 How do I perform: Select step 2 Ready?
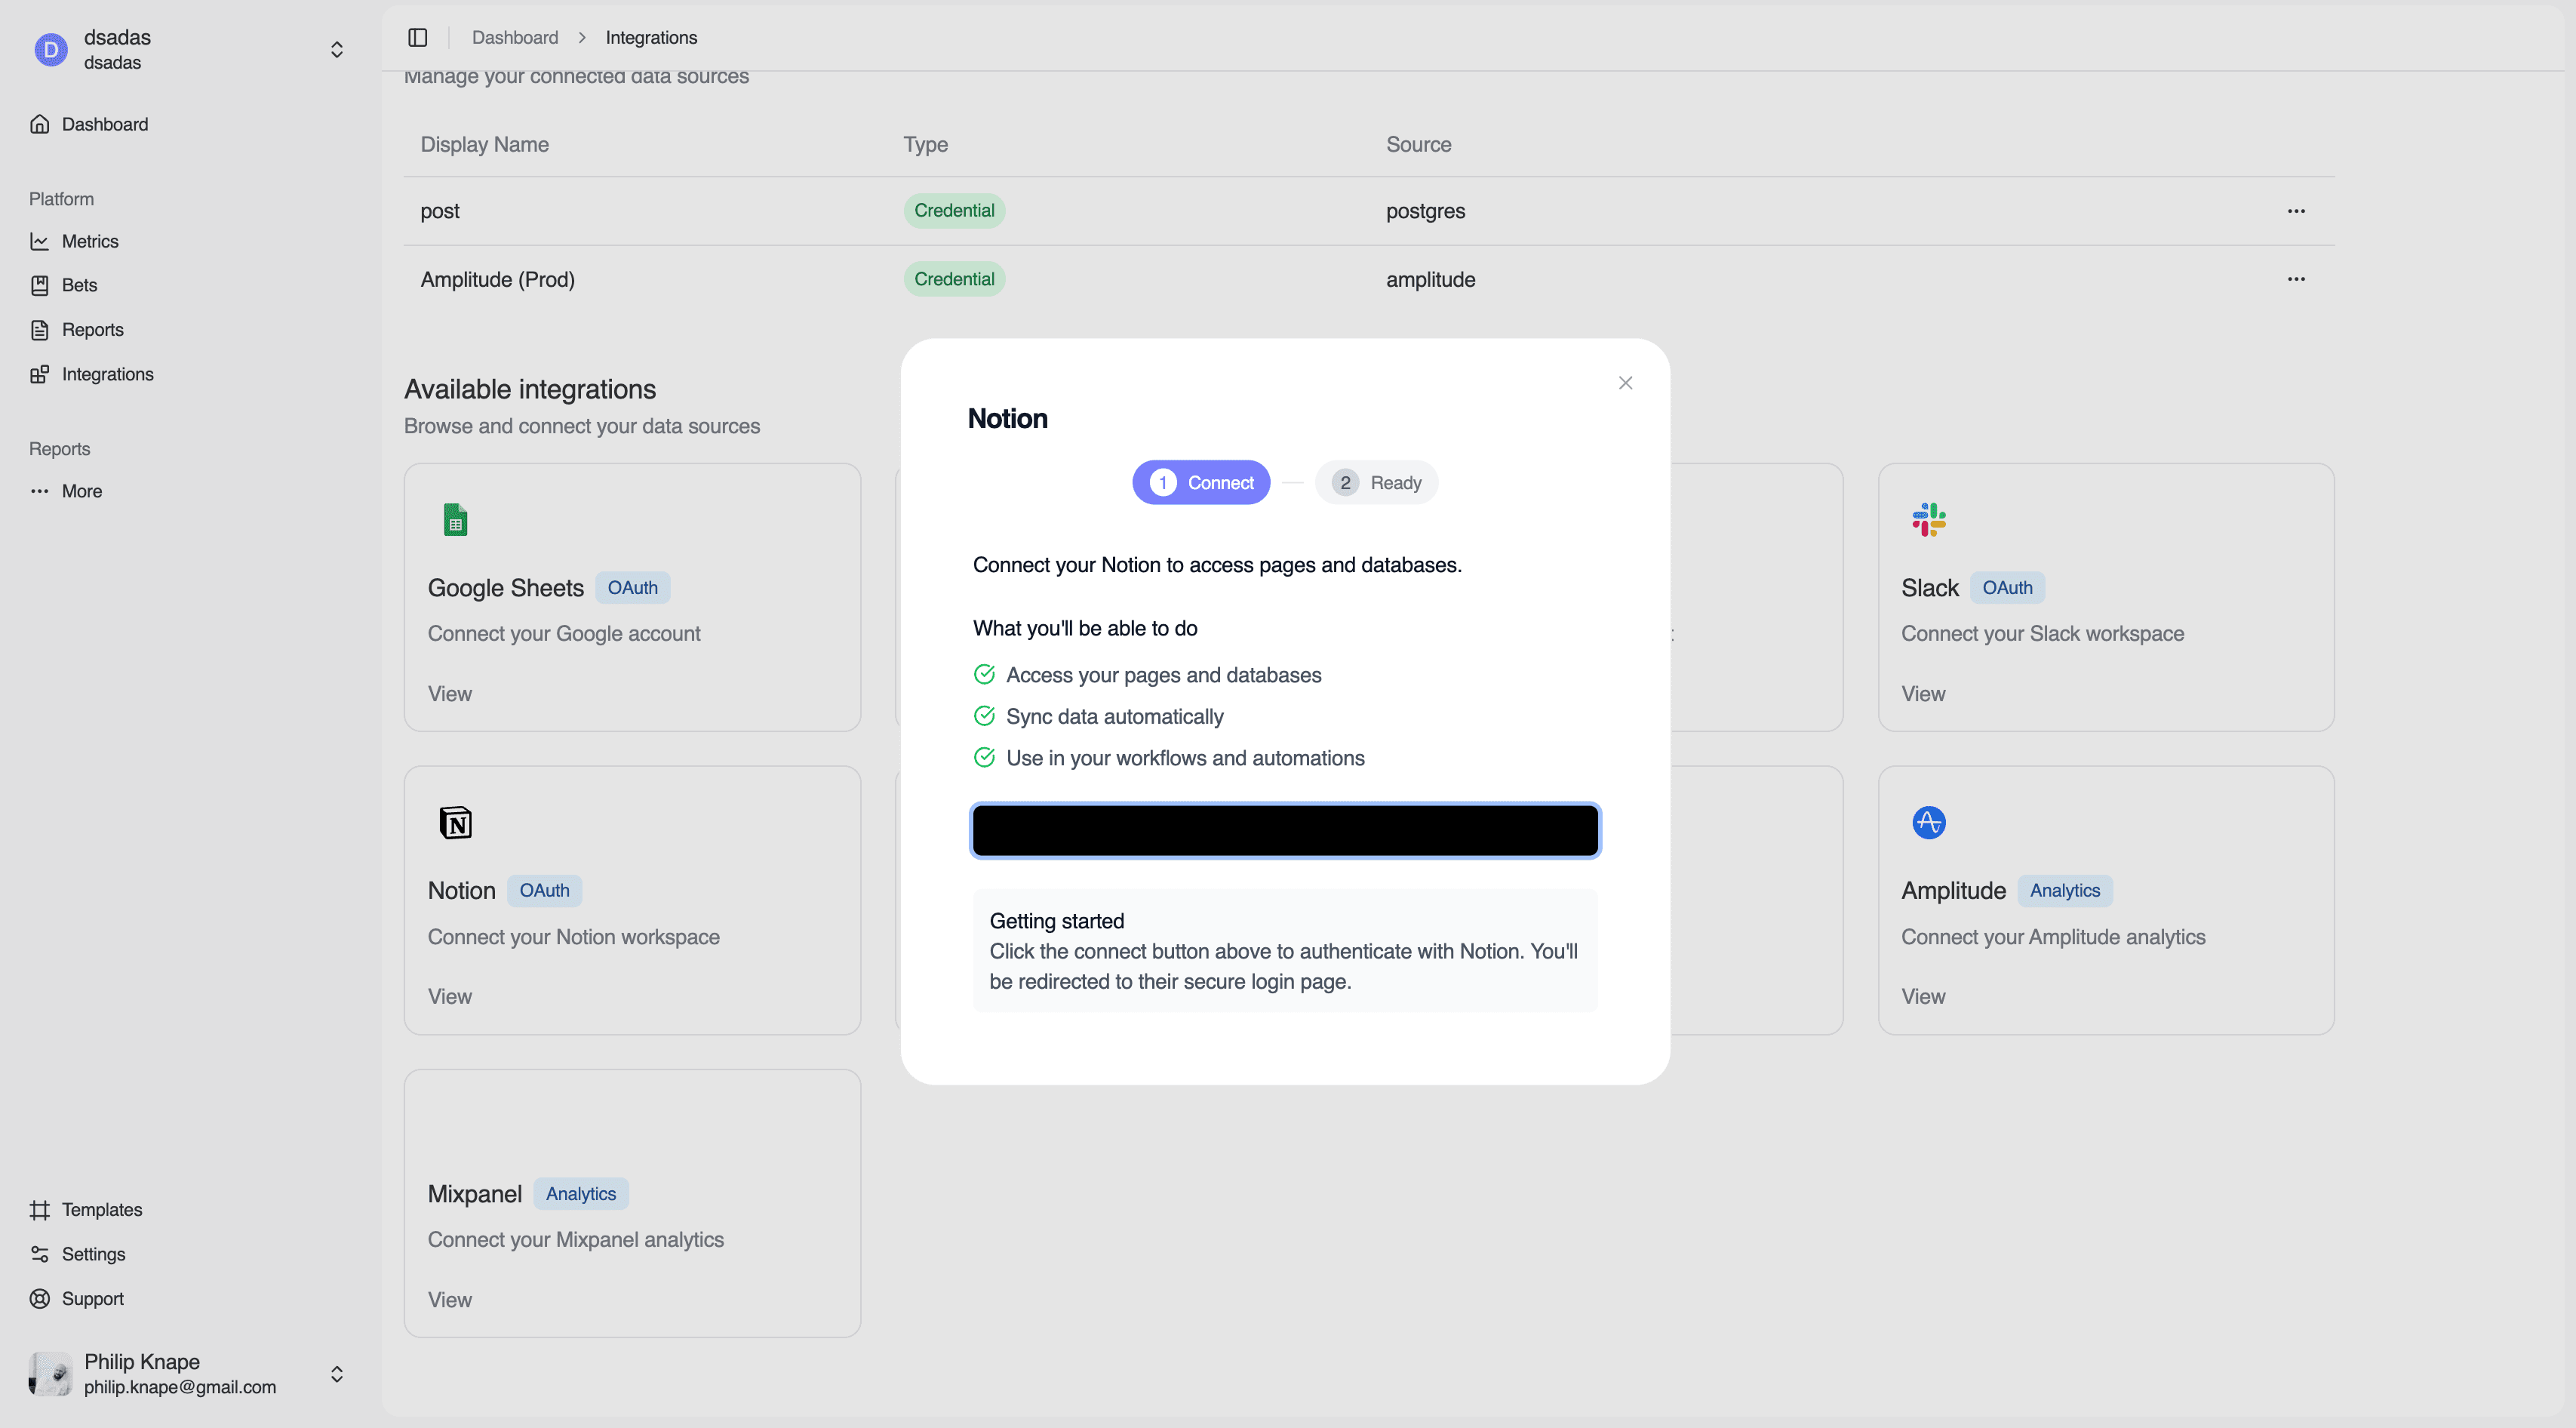1376,483
